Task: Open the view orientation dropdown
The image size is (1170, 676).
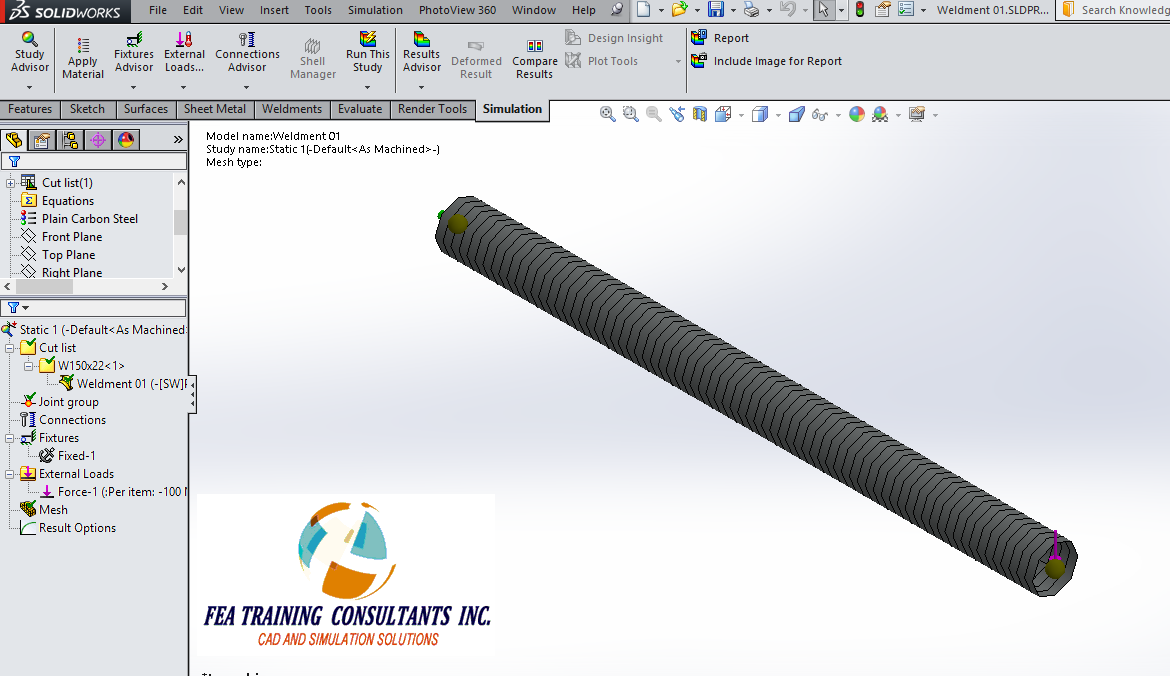Action: 740,114
